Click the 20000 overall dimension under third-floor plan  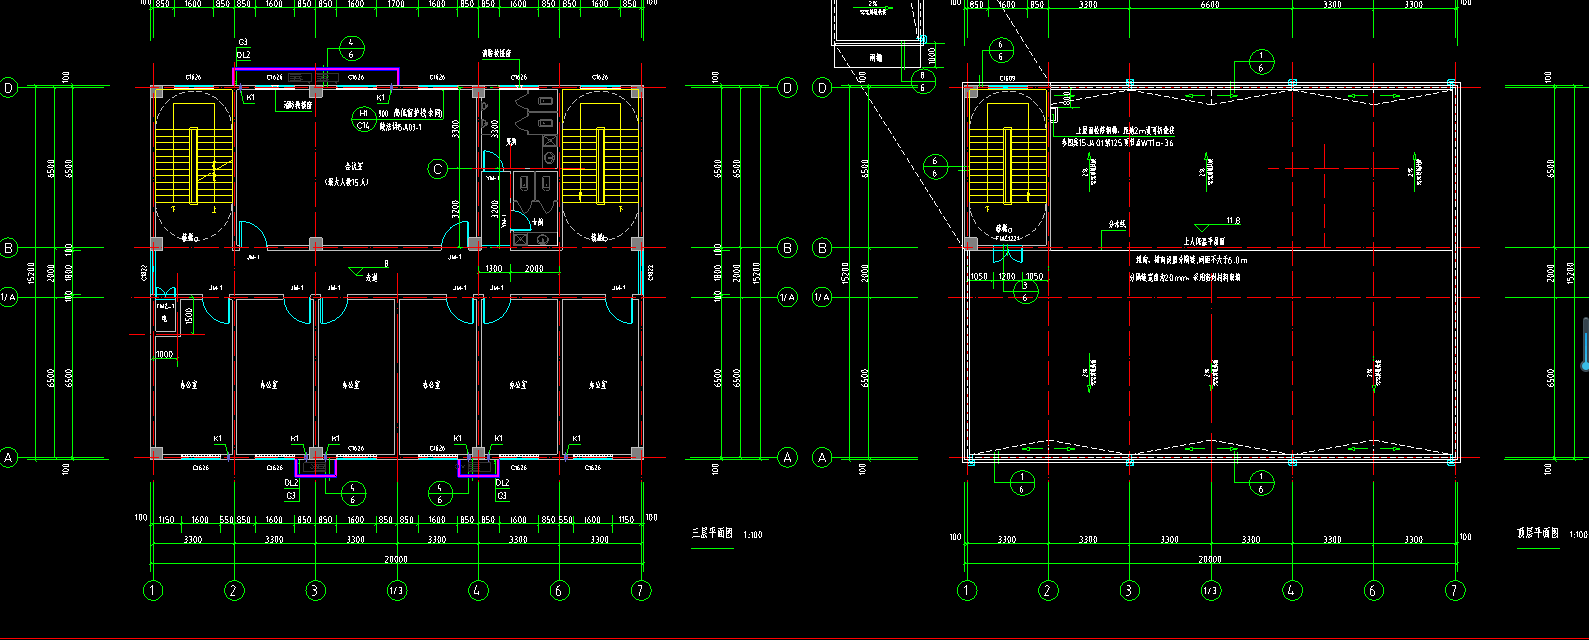click(396, 560)
